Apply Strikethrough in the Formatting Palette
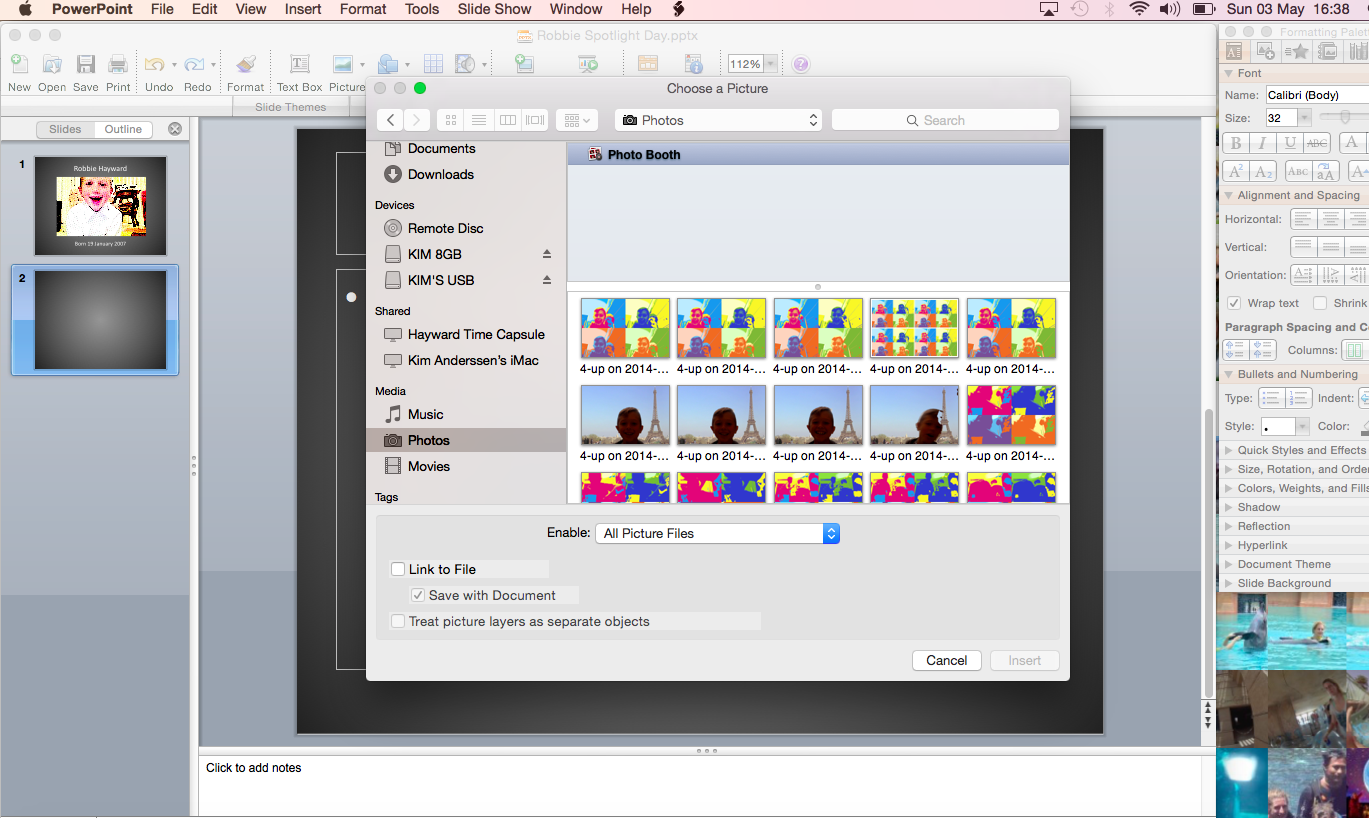The height and width of the screenshot is (818, 1369). (1318, 143)
